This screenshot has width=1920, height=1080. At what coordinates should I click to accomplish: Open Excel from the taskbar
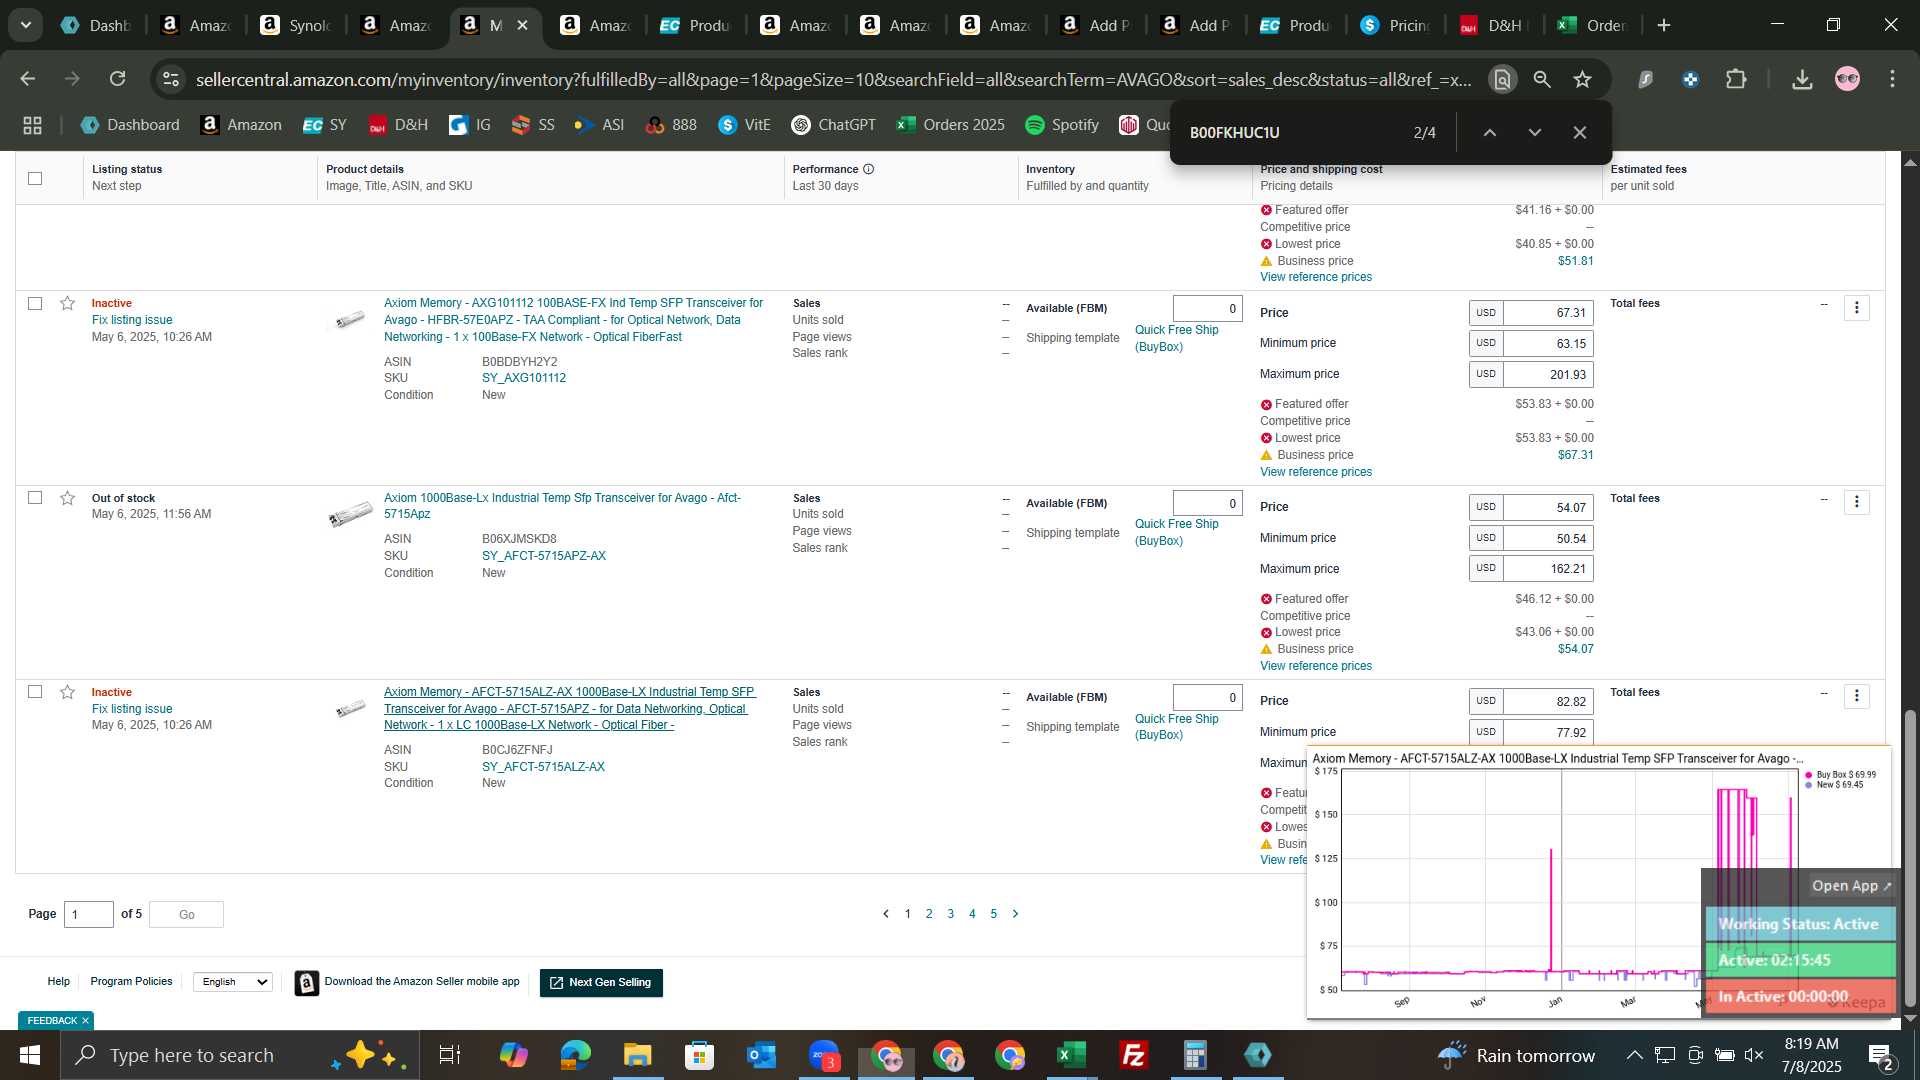(1071, 1055)
